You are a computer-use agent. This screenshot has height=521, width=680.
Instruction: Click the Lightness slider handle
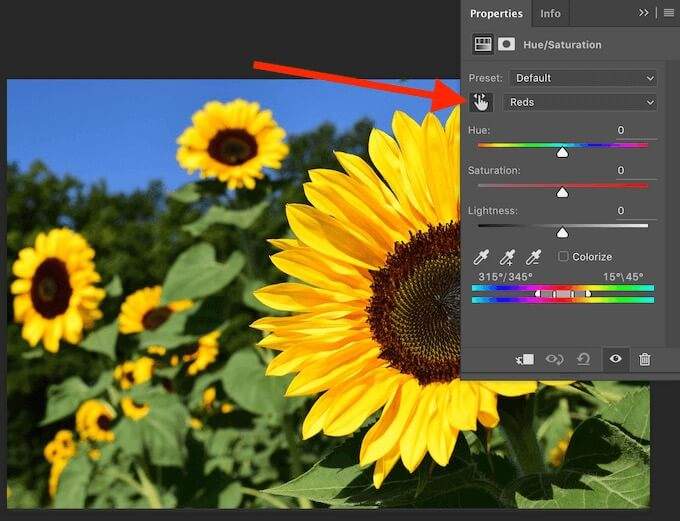562,233
